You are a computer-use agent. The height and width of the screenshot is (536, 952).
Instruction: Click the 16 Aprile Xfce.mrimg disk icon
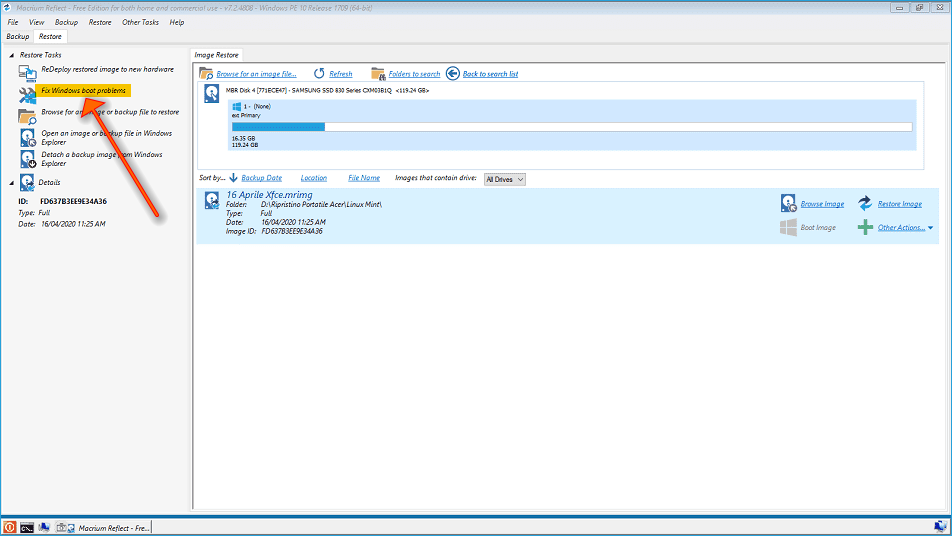(x=212, y=200)
